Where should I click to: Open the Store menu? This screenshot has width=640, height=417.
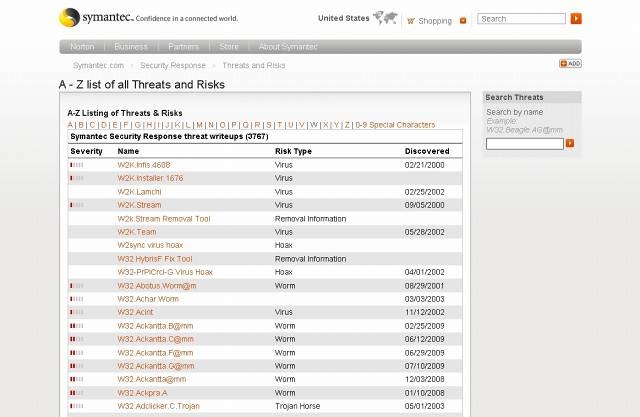[229, 47]
